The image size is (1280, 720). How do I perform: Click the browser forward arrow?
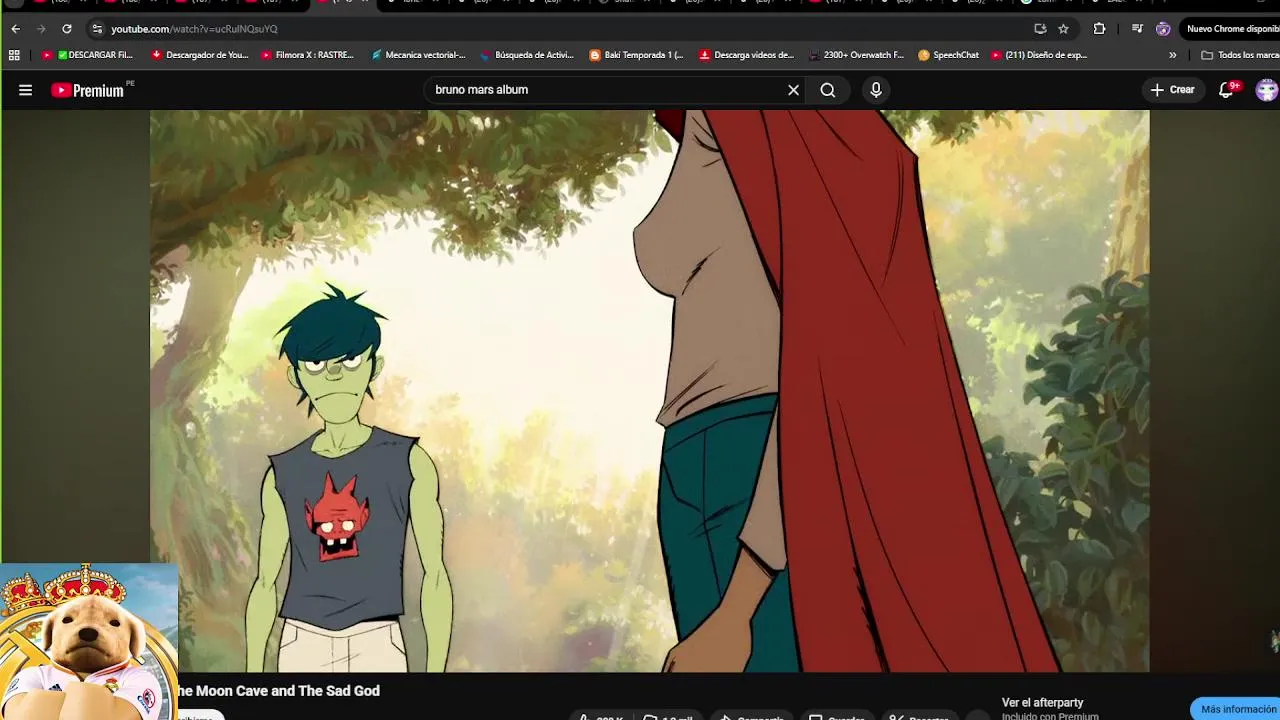point(41,29)
